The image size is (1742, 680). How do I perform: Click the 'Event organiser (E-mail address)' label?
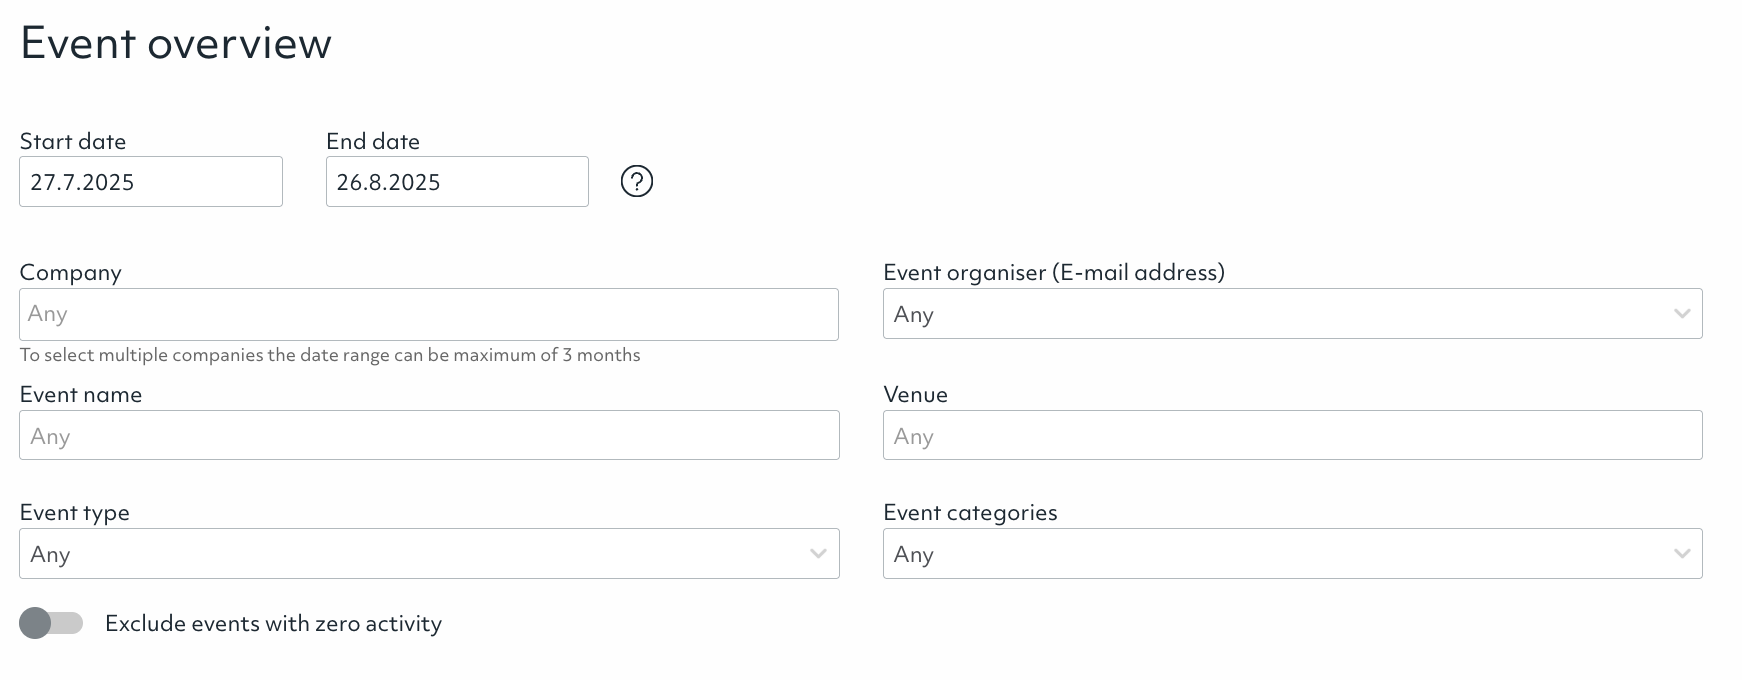pos(1054,273)
